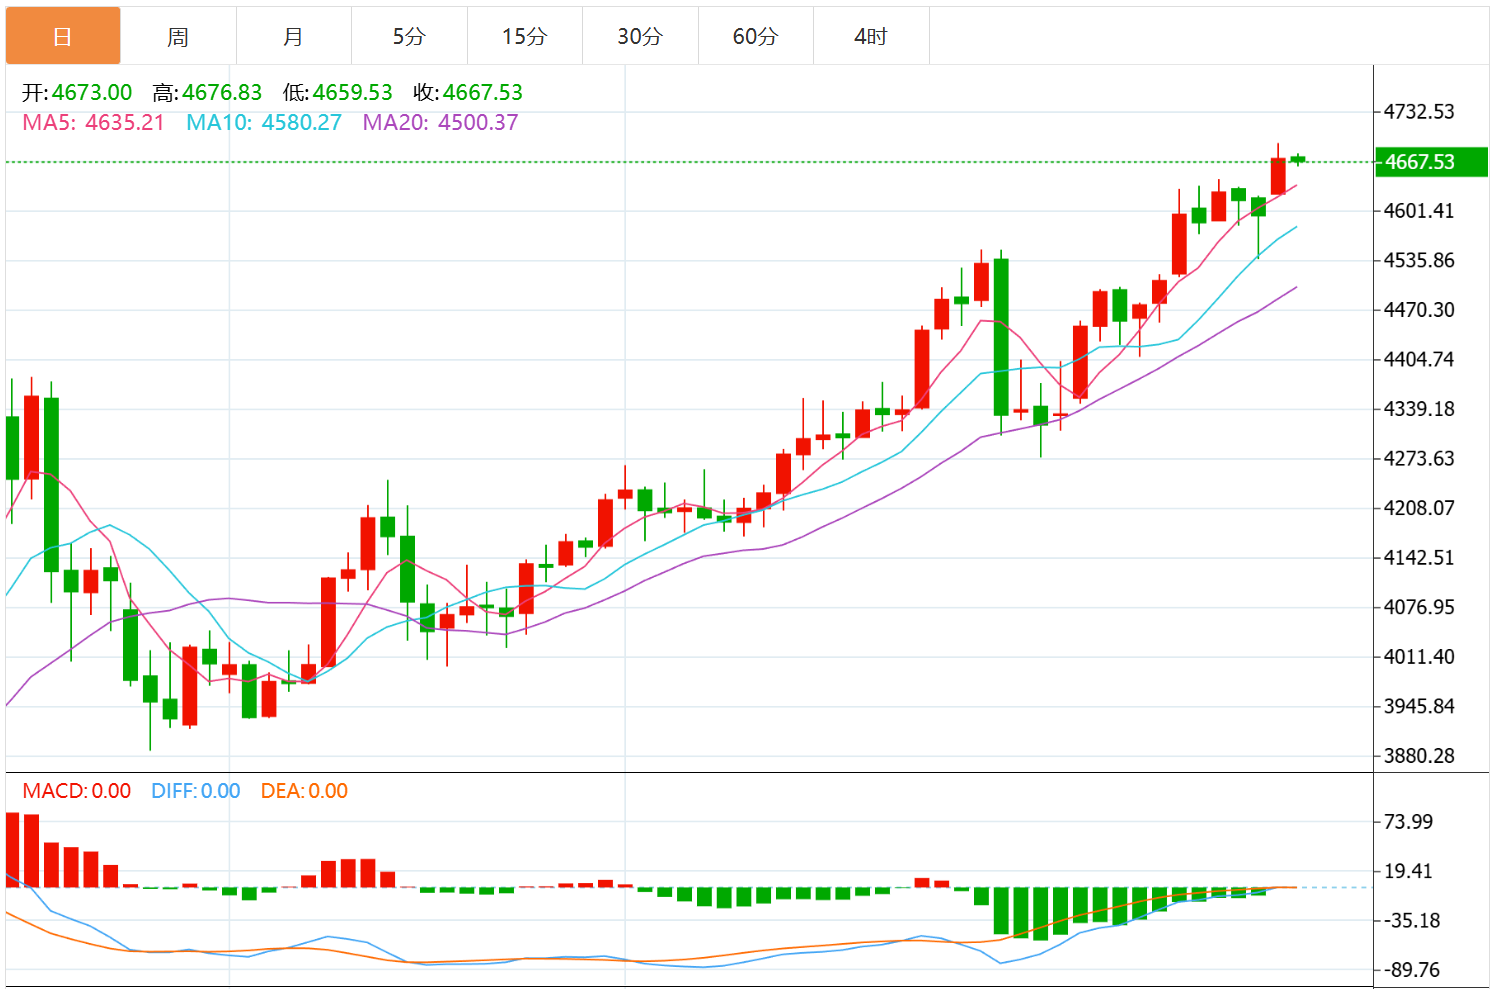This screenshot has width=1503, height=989.
Task: Click the 收 close price value
Action: click(482, 93)
